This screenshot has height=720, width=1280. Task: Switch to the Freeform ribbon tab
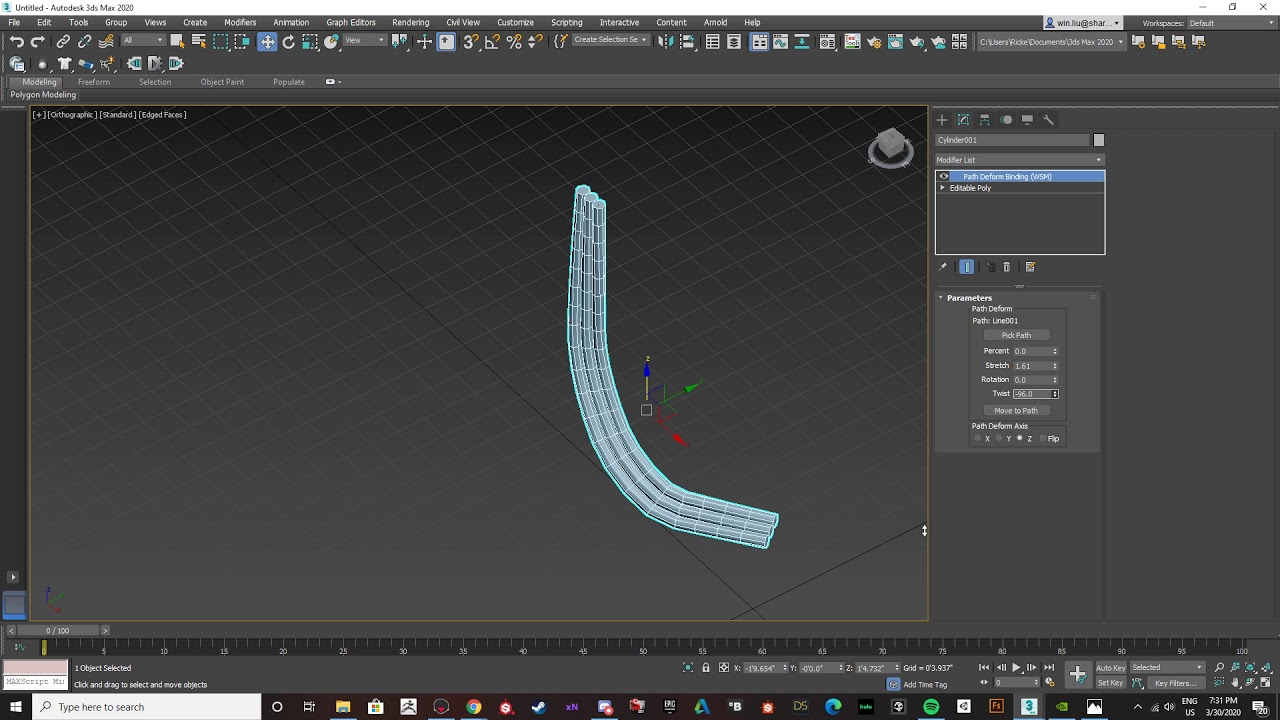pos(94,82)
